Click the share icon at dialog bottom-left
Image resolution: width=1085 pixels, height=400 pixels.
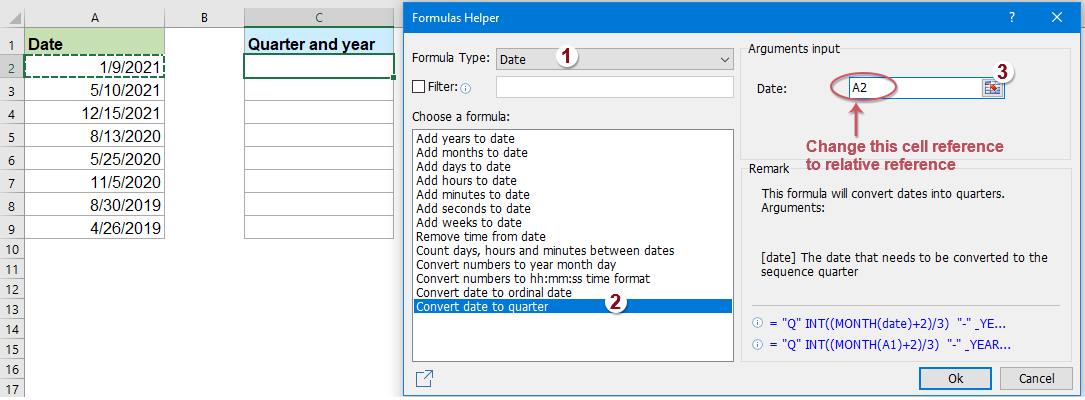click(424, 378)
